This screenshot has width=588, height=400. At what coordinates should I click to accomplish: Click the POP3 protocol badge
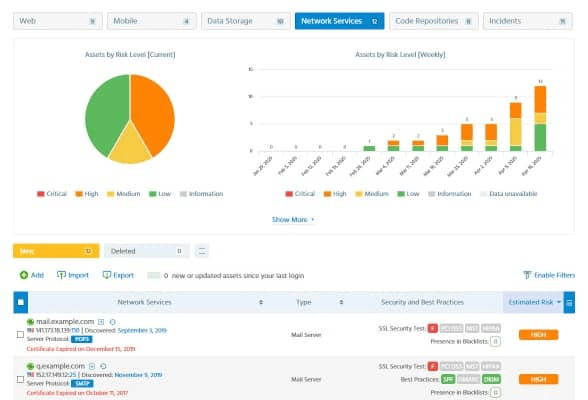tap(82, 339)
